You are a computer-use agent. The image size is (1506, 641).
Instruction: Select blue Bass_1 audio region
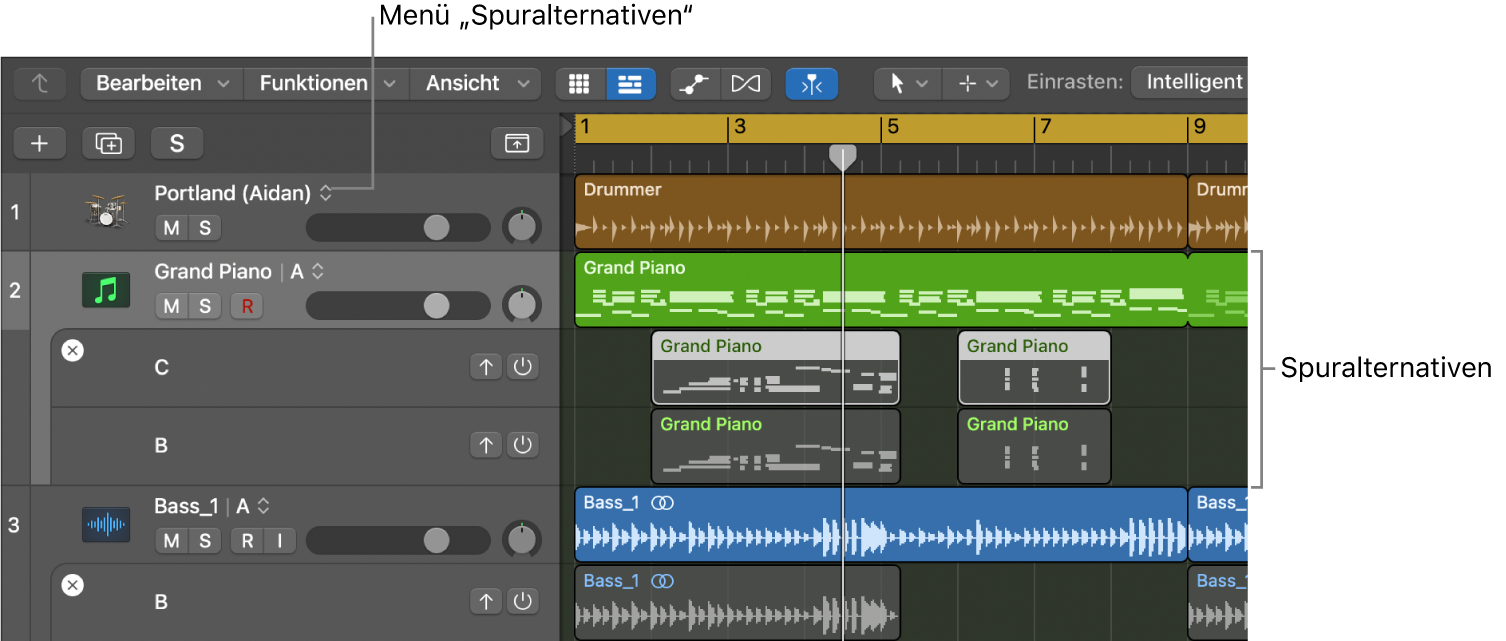click(881, 525)
